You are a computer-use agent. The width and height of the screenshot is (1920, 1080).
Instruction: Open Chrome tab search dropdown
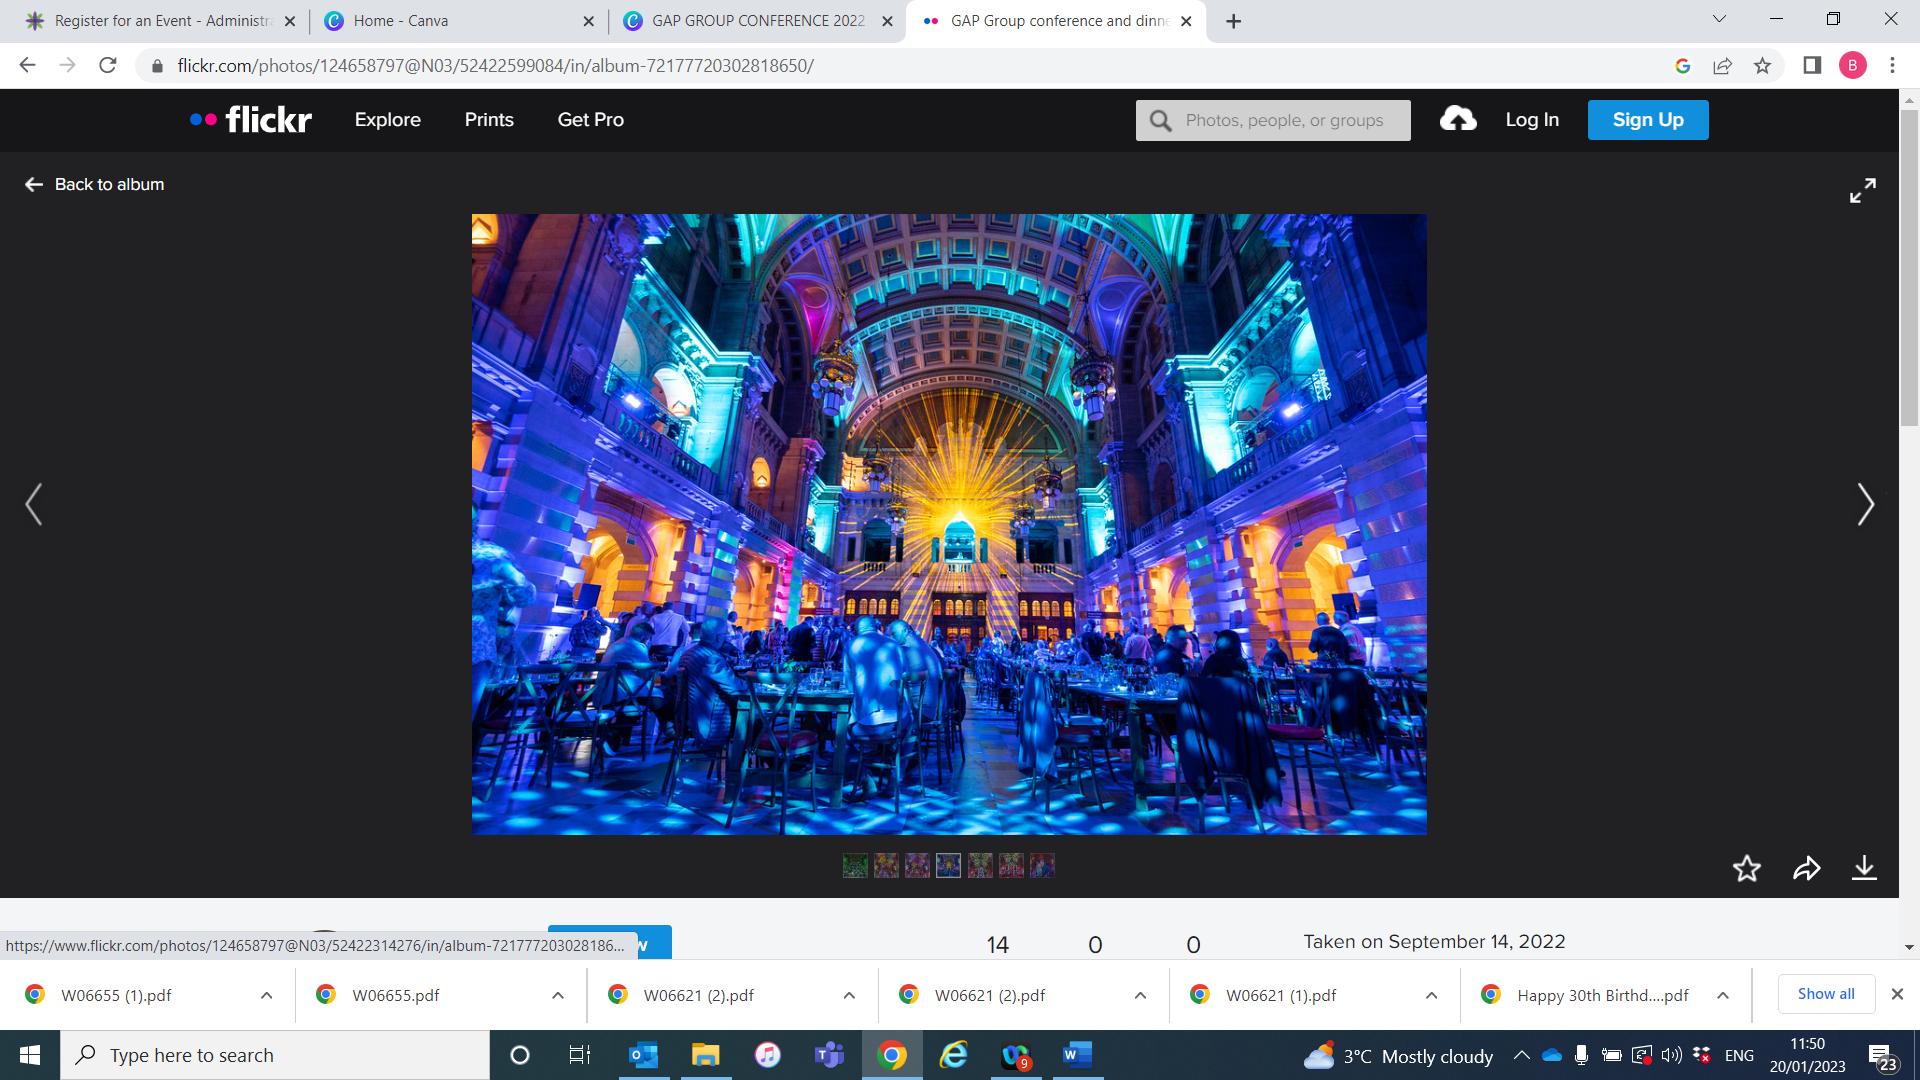1719,19
